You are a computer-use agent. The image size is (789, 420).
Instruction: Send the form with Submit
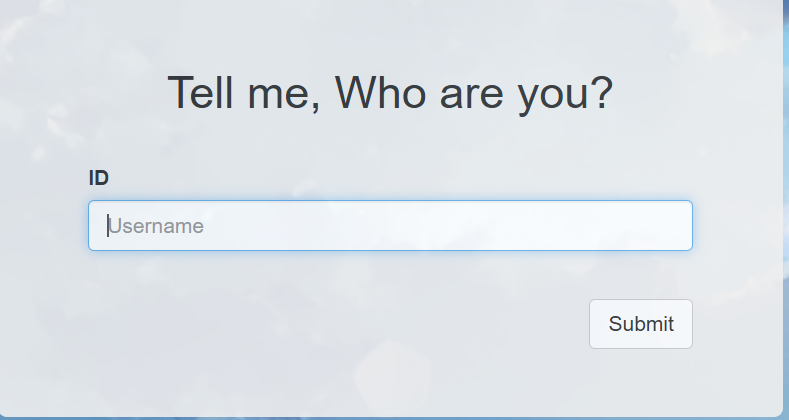(640, 324)
